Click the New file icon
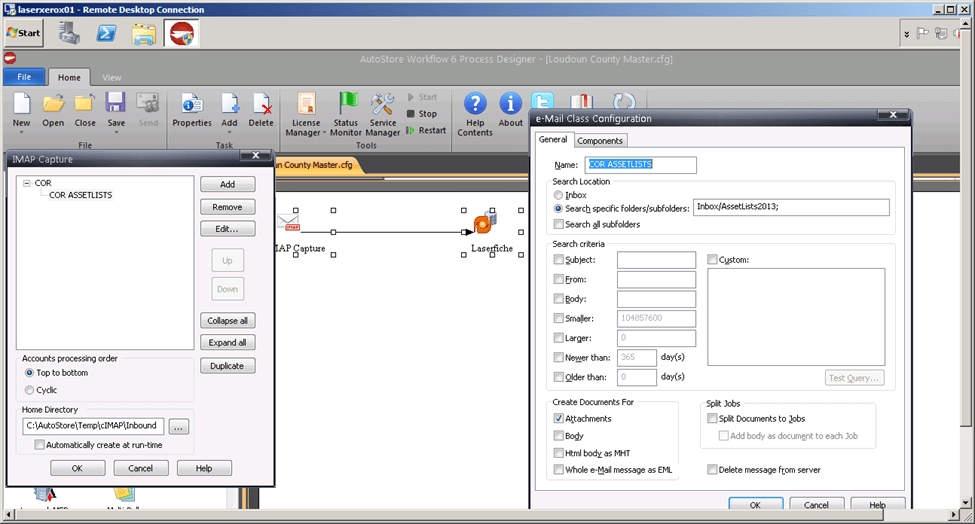This screenshot has height=524, width=975. [22, 104]
